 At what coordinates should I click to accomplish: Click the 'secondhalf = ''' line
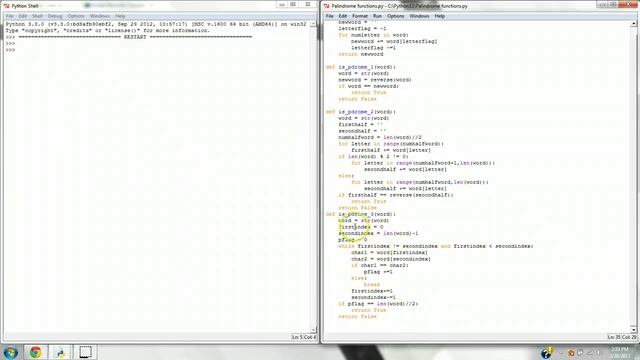pyautogui.click(x=361, y=131)
